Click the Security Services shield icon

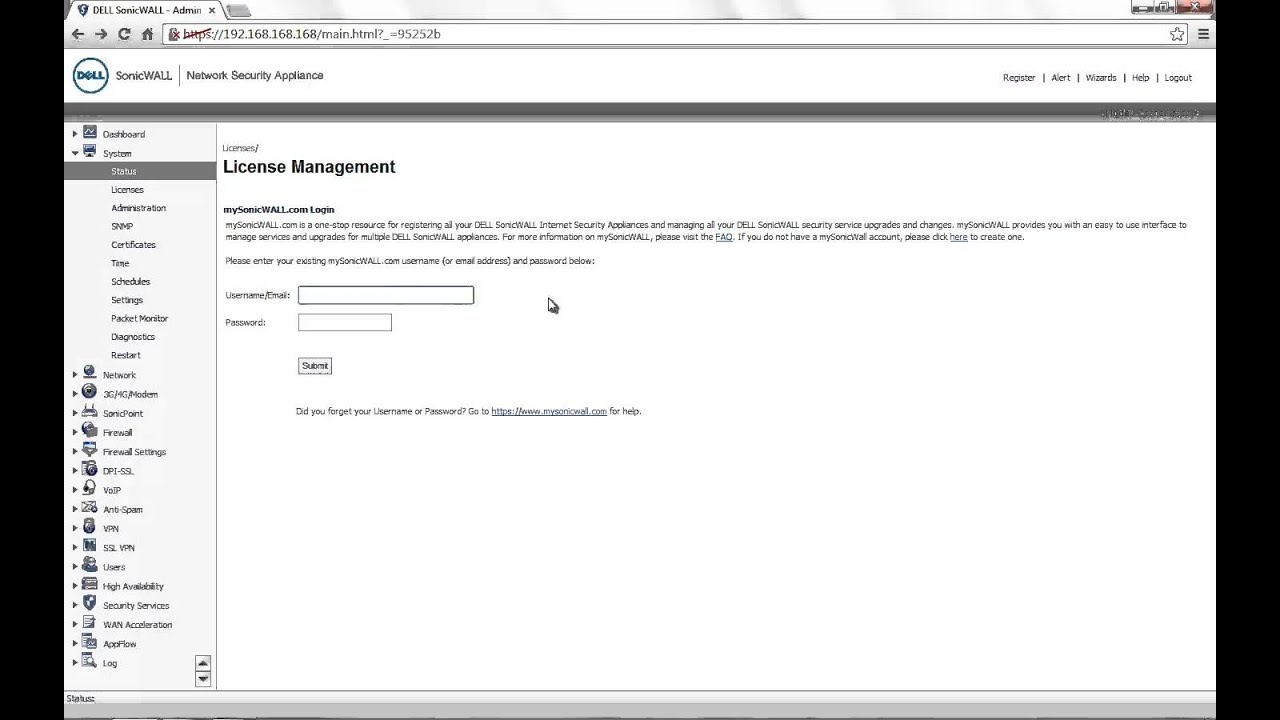click(x=89, y=605)
